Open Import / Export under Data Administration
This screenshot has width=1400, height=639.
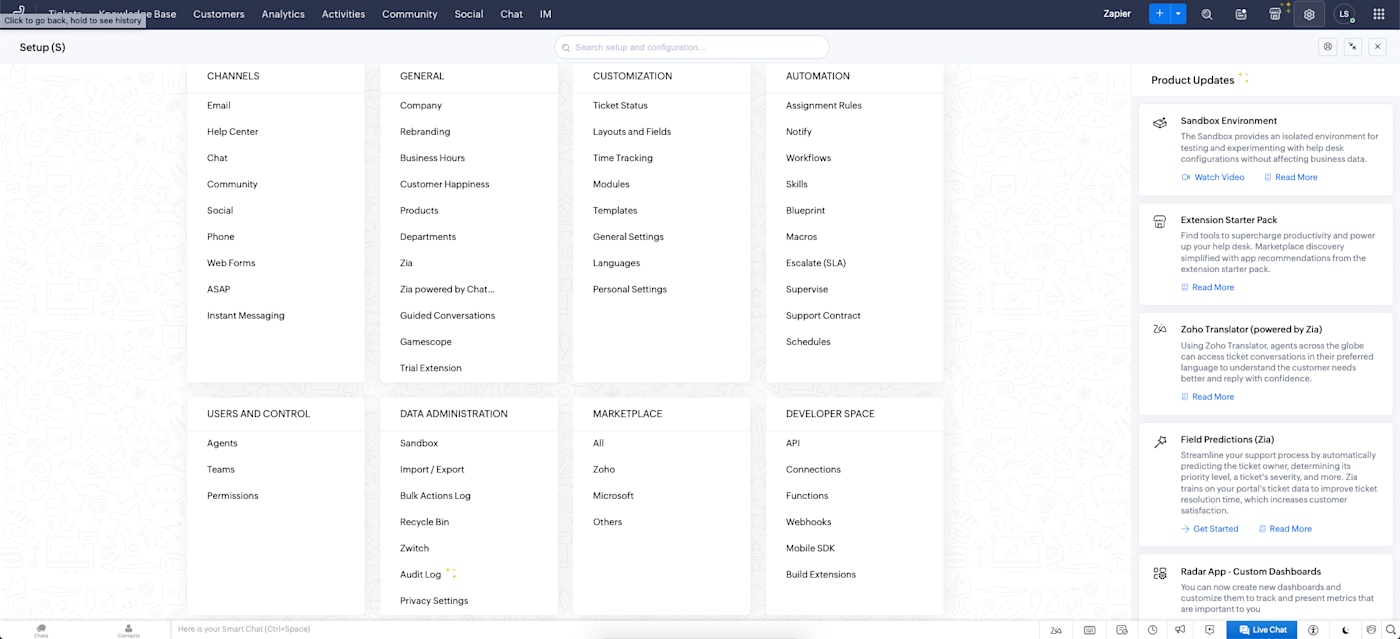point(432,469)
